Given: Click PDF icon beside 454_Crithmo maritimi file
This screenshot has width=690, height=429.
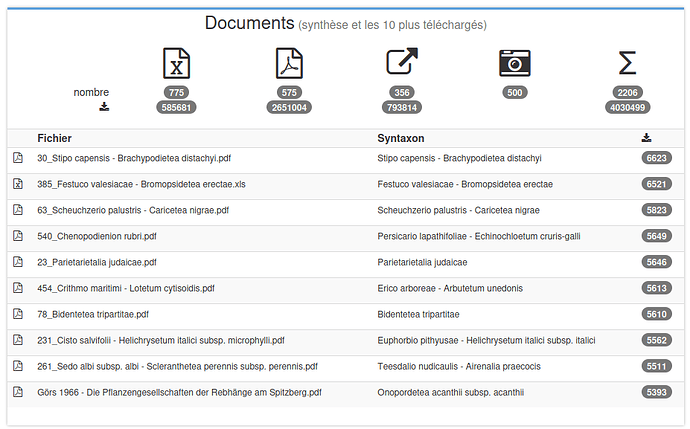Looking at the screenshot, I should 18,287.
